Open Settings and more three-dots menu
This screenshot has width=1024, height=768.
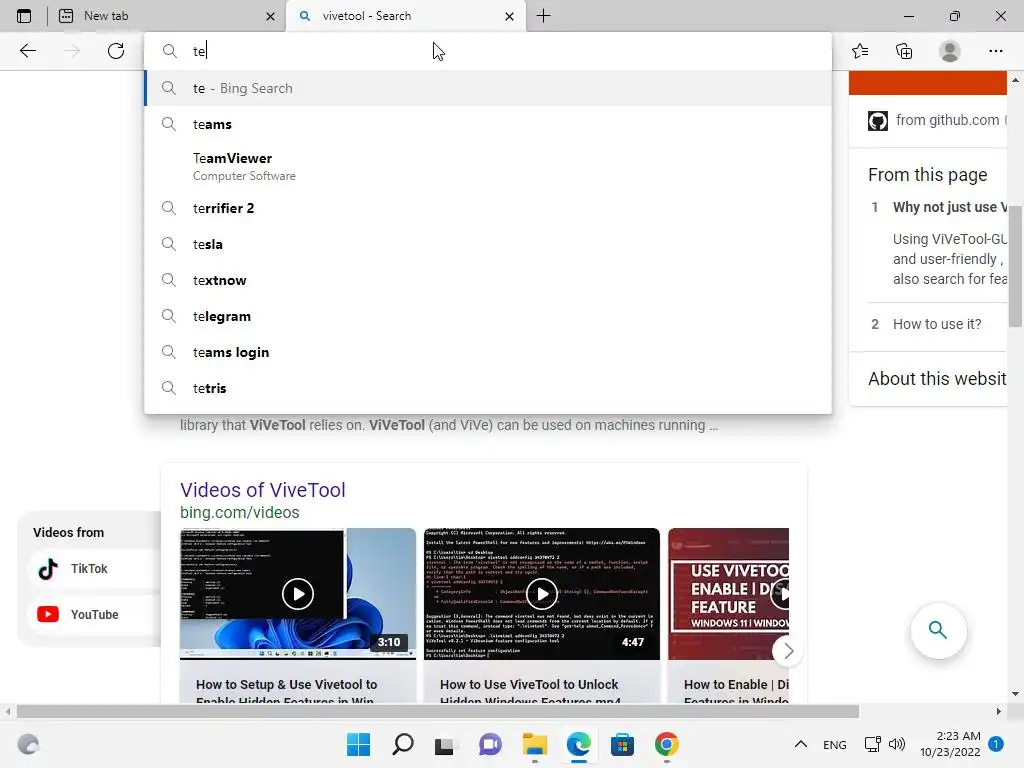pyautogui.click(x=995, y=51)
